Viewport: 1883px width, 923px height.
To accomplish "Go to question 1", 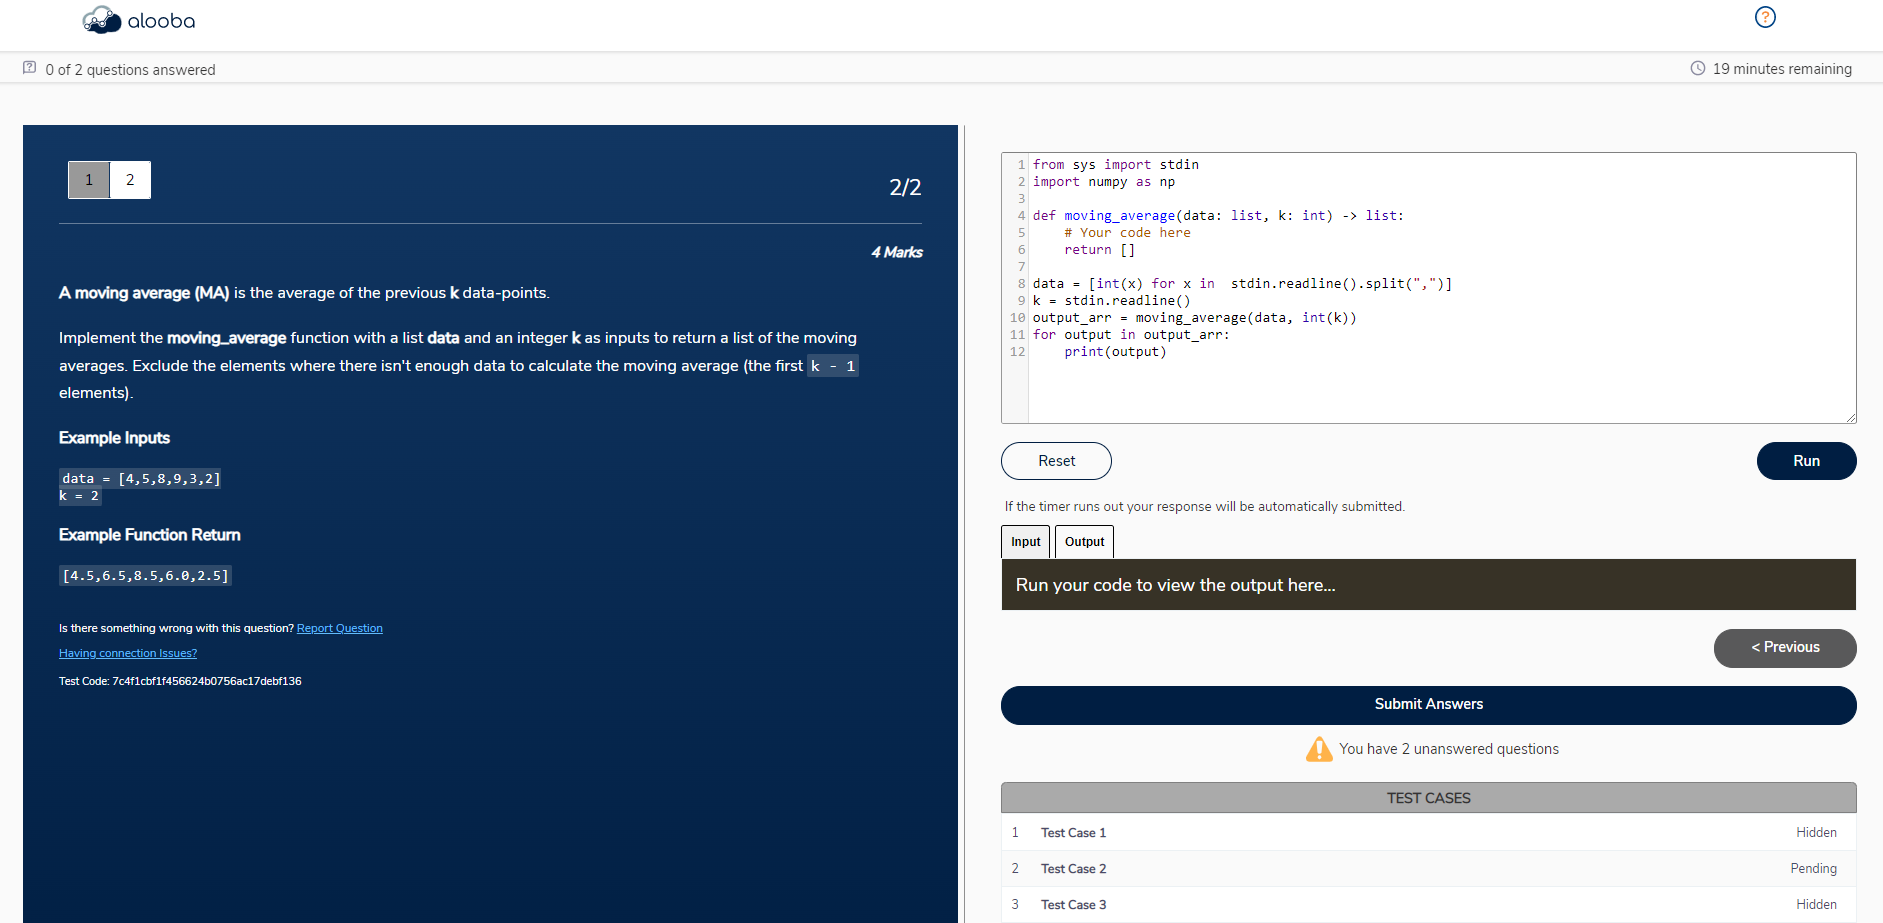I will [89, 180].
